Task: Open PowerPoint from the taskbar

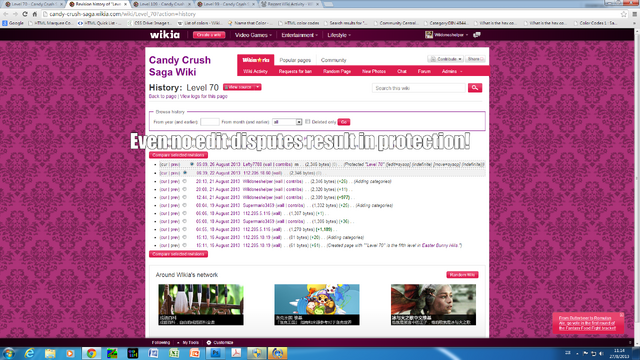Action: point(195,353)
